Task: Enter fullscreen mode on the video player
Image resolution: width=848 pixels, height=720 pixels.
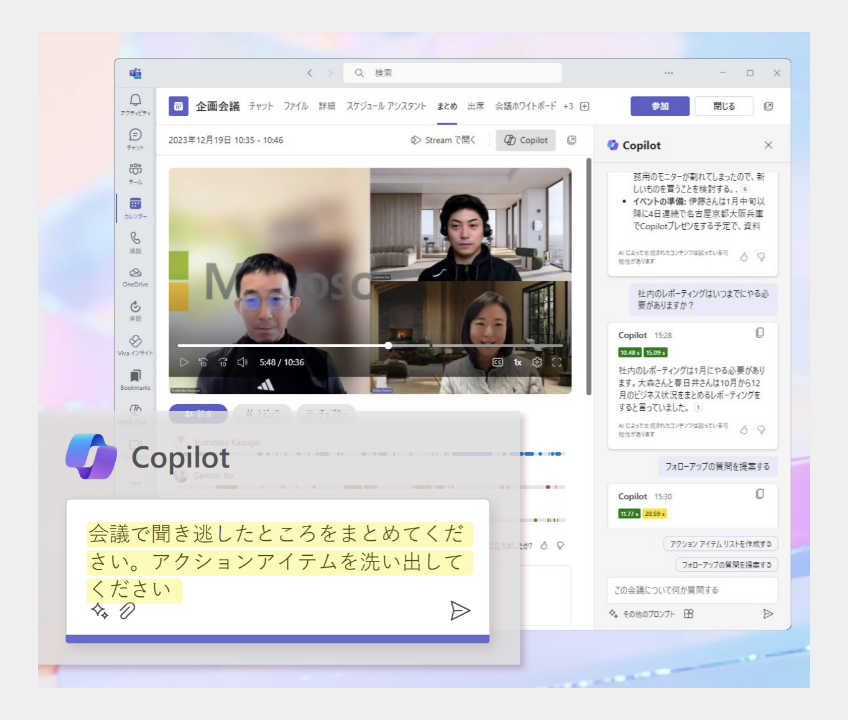Action: [557, 362]
